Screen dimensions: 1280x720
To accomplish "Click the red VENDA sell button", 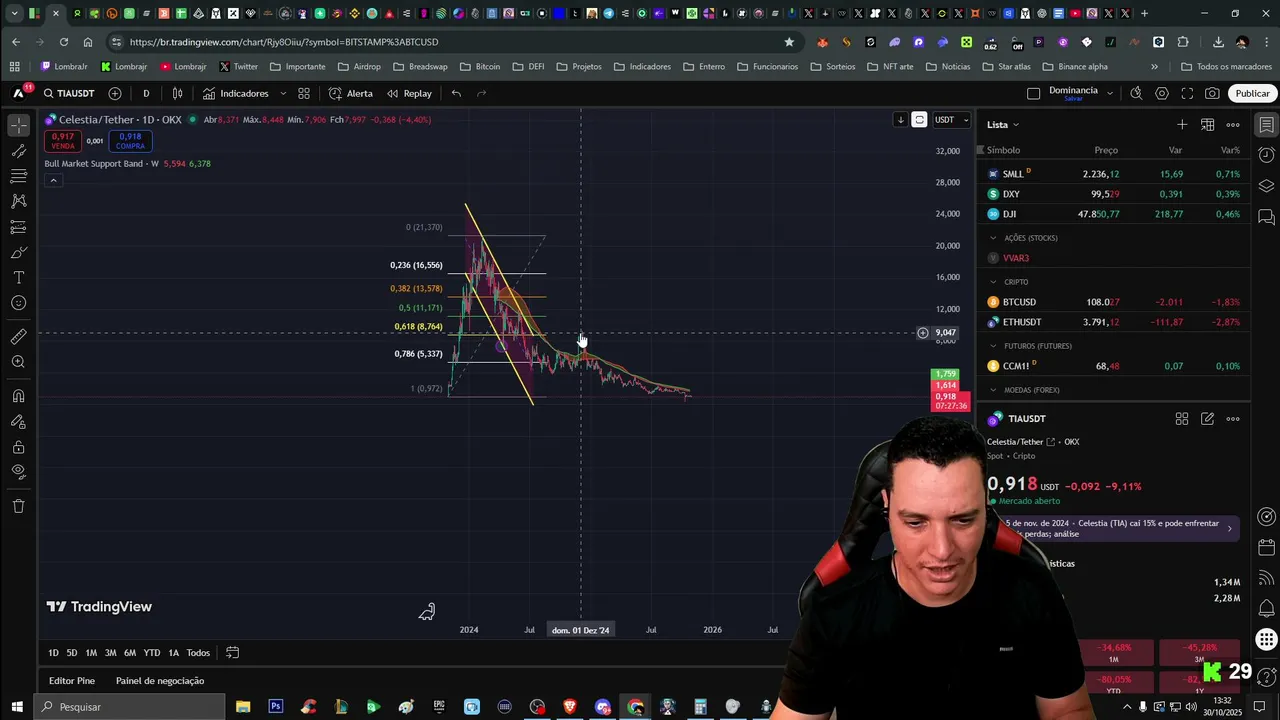I will coord(63,141).
